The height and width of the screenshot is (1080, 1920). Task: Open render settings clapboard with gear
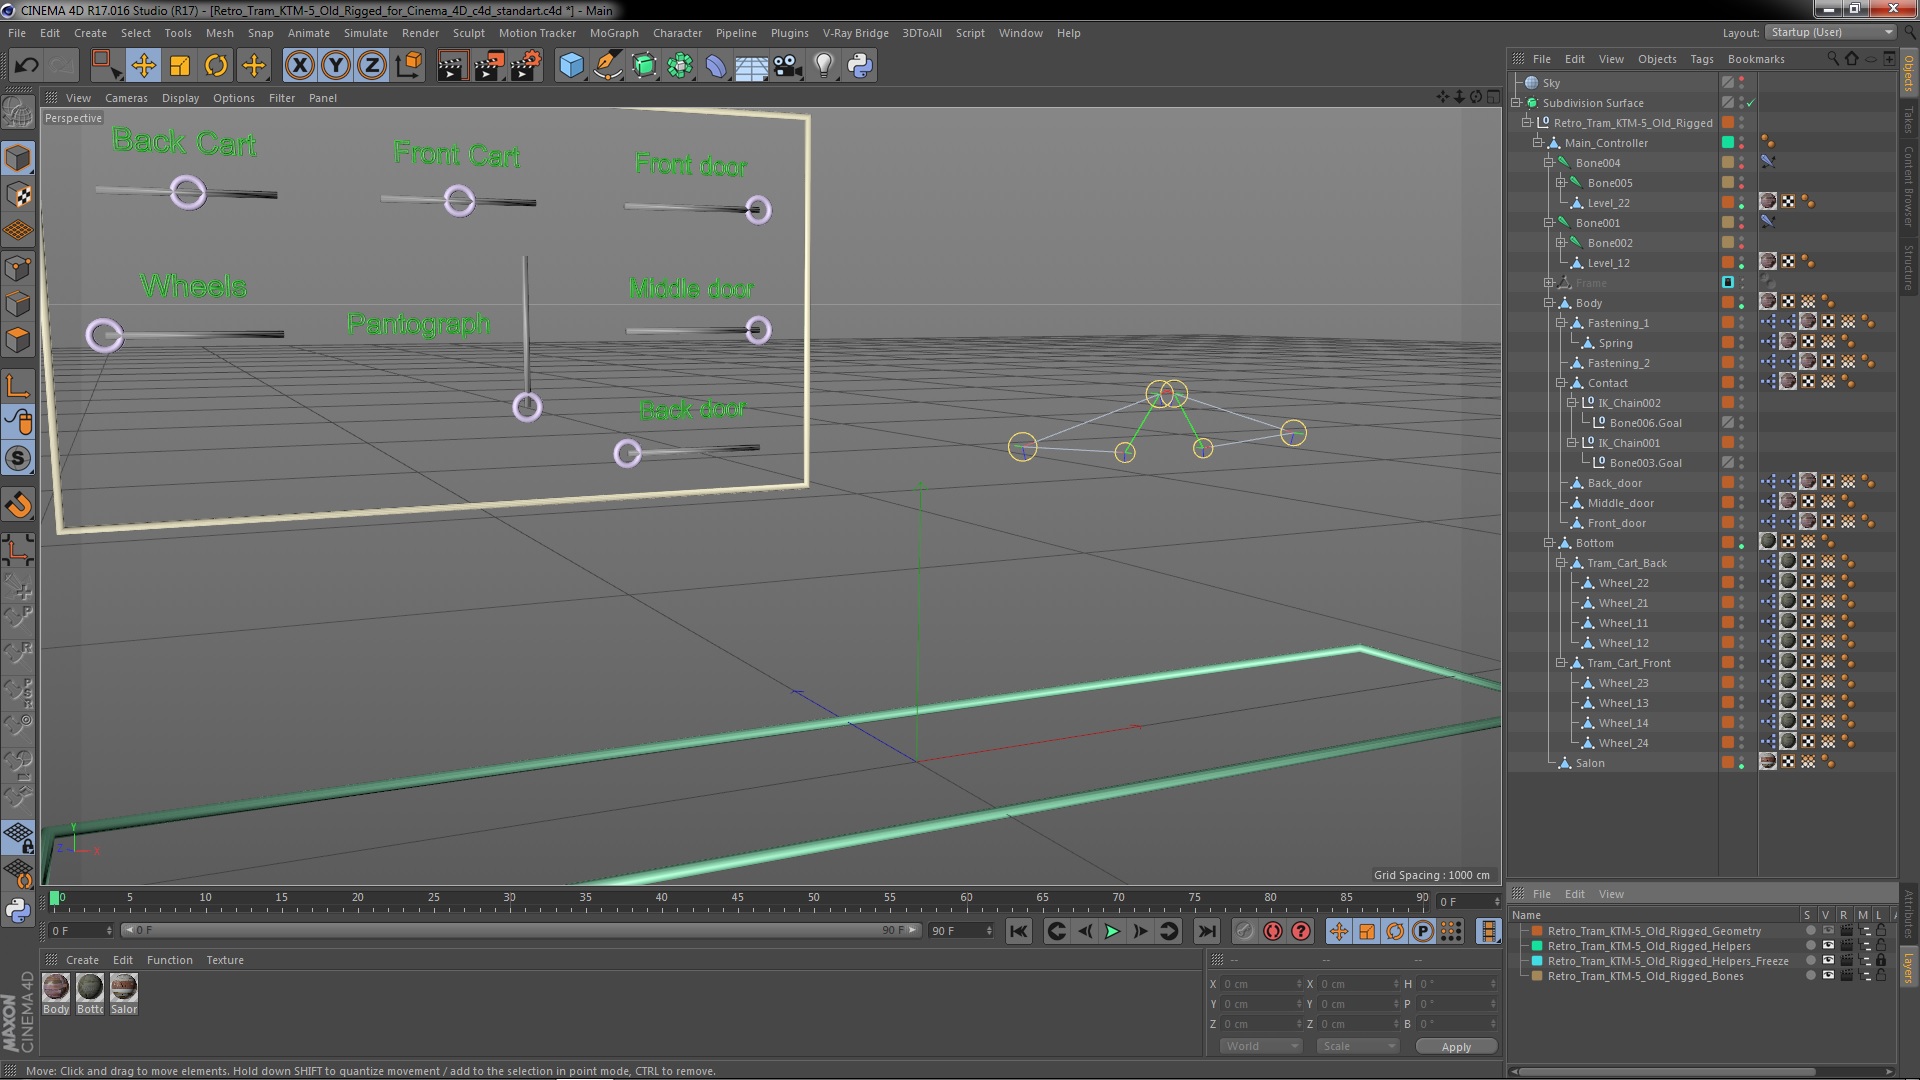[526, 66]
